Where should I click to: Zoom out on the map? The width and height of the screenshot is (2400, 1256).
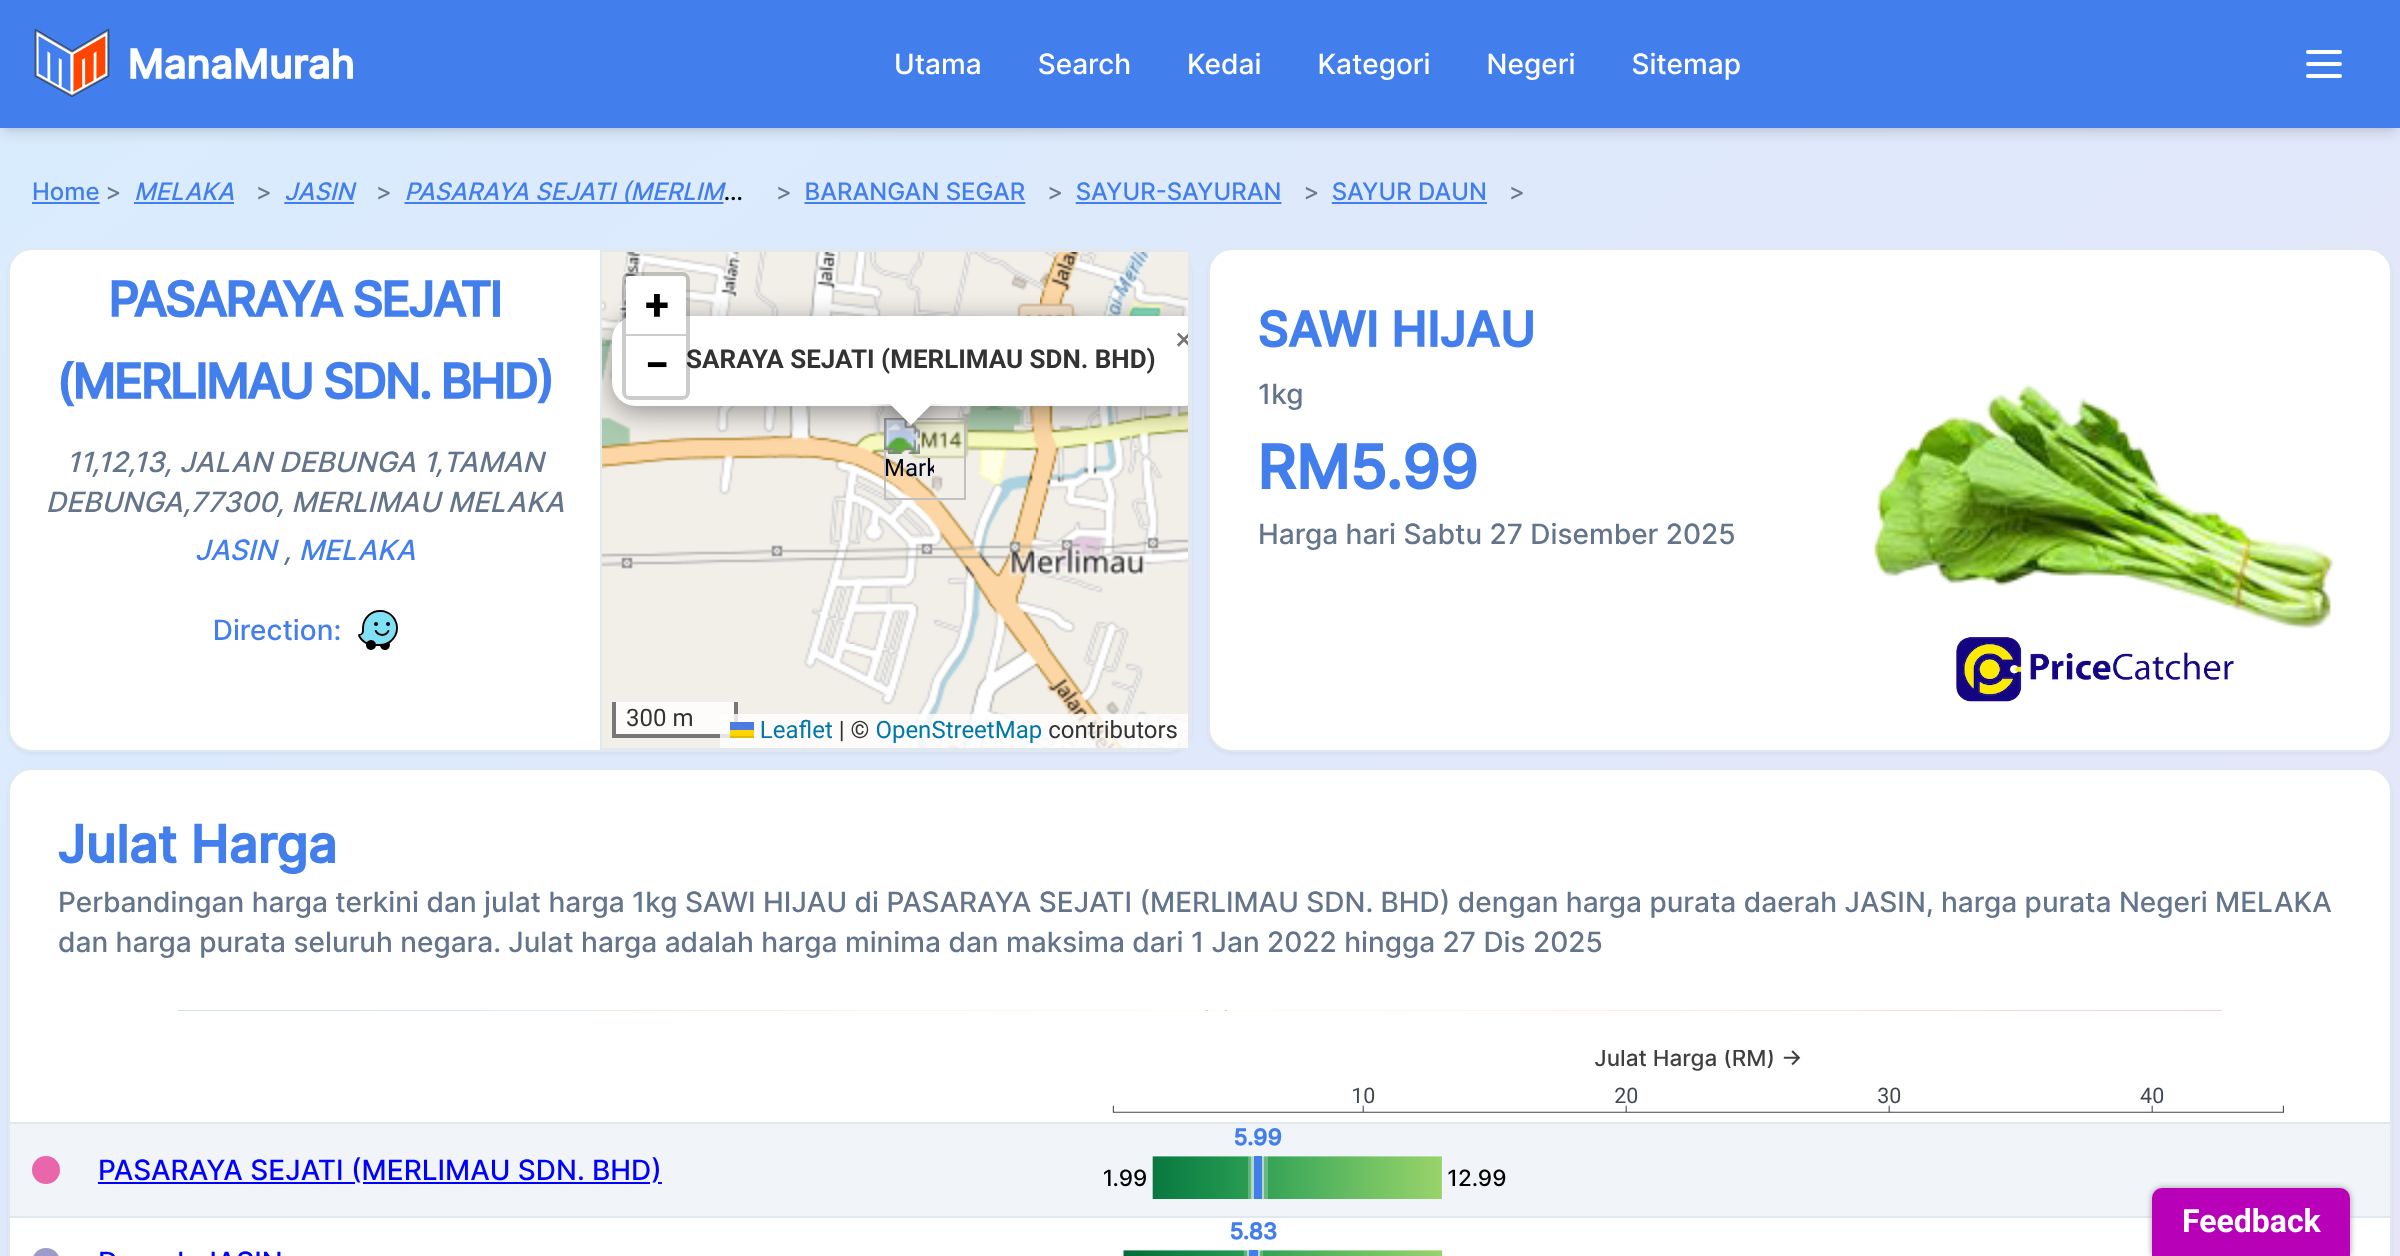pyautogui.click(x=656, y=365)
